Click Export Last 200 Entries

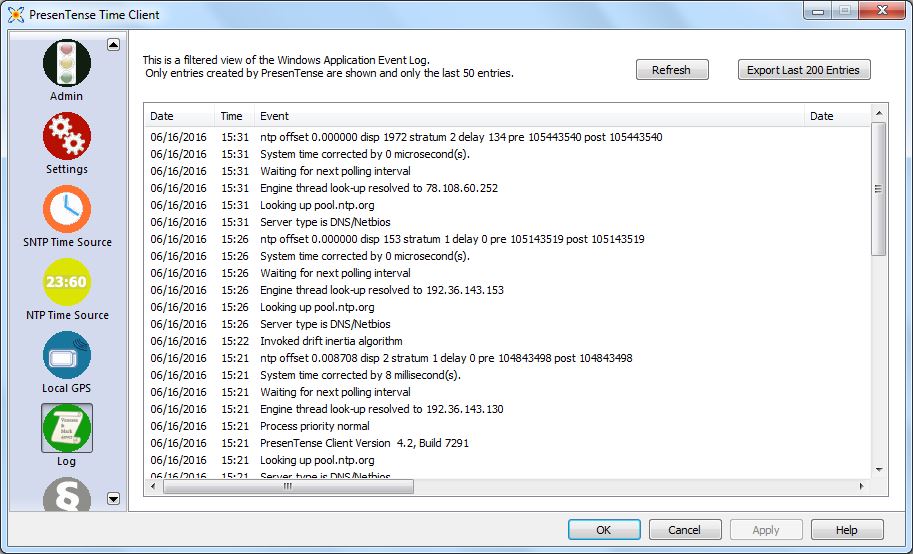(x=804, y=70)
